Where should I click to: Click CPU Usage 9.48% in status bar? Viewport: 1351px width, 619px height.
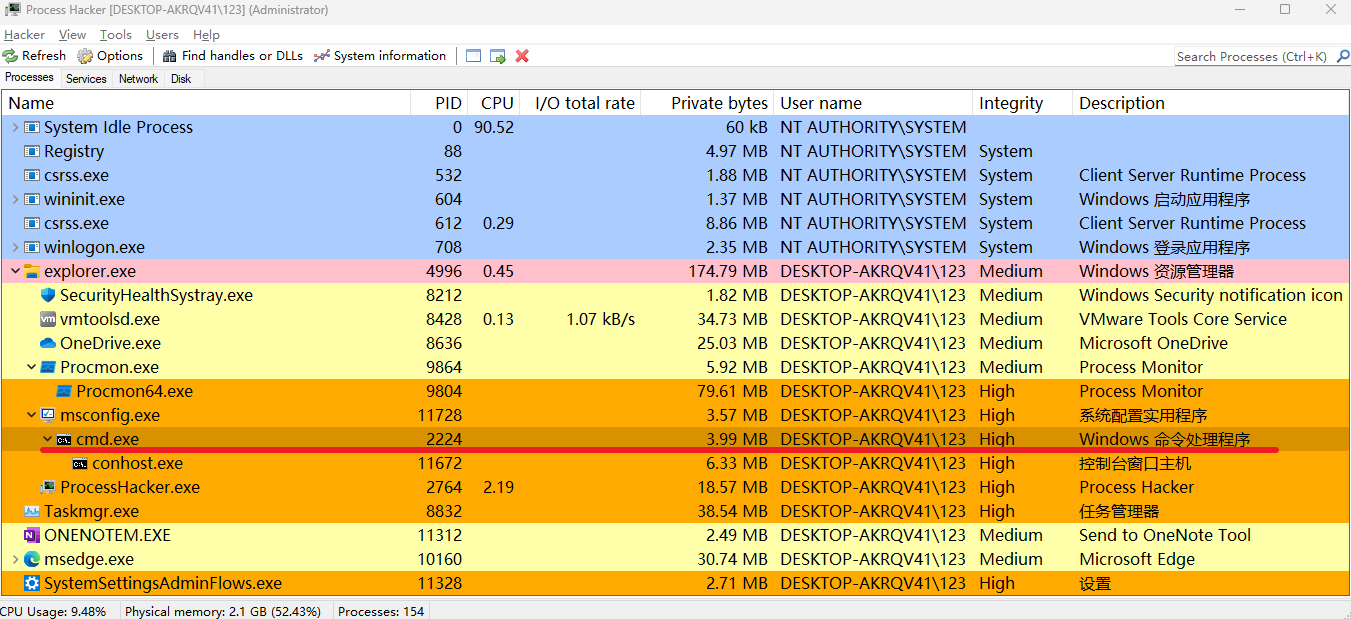pyautogui.click(x=53, y=611)
